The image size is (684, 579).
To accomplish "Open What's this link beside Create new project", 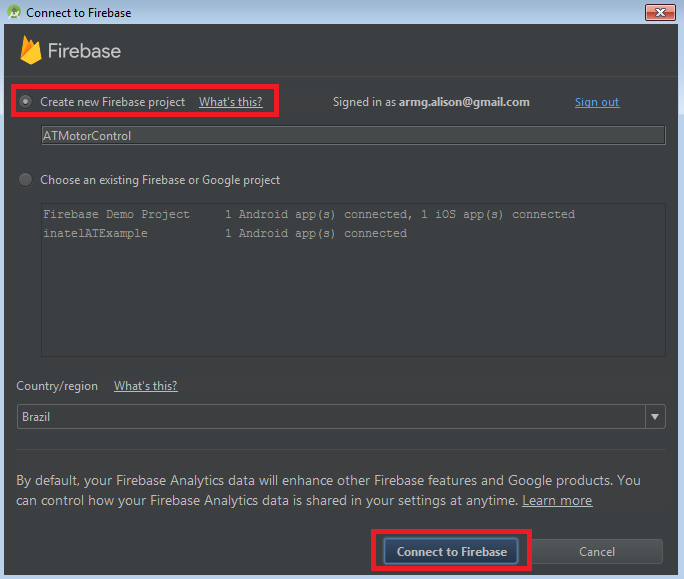I will (230, 102).
